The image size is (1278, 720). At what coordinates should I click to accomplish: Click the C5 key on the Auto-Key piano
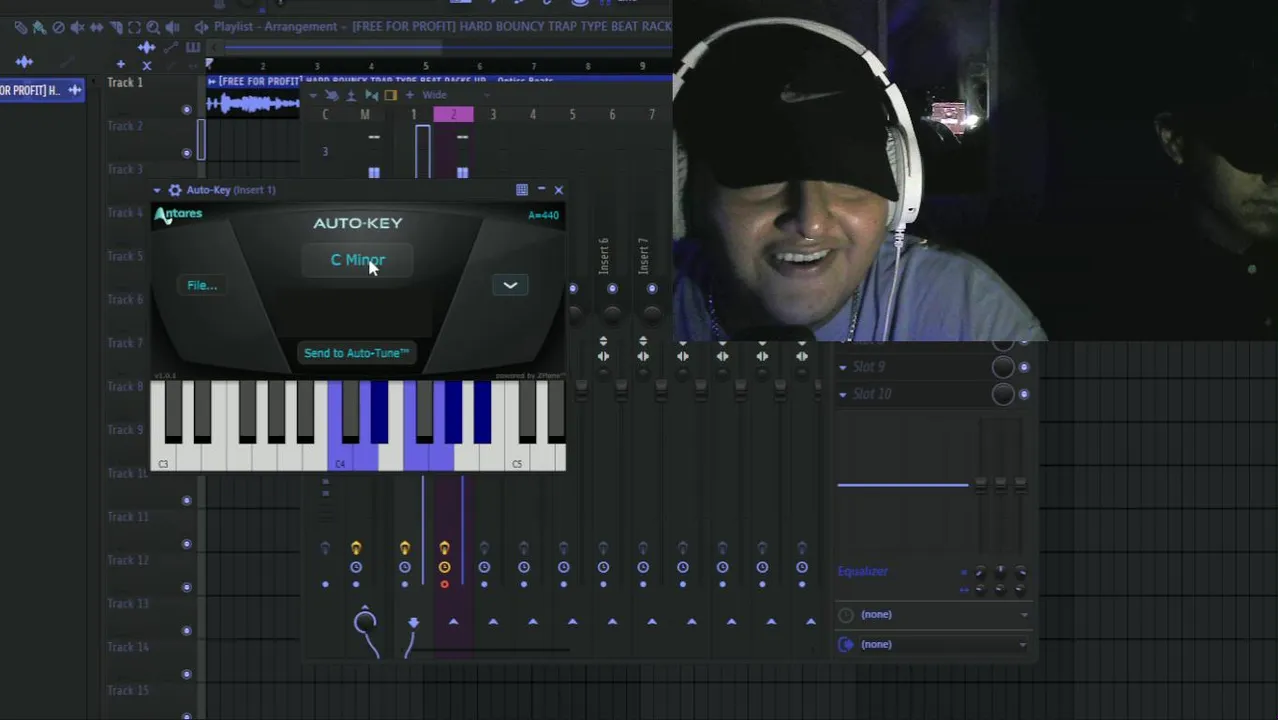(517, 455)
